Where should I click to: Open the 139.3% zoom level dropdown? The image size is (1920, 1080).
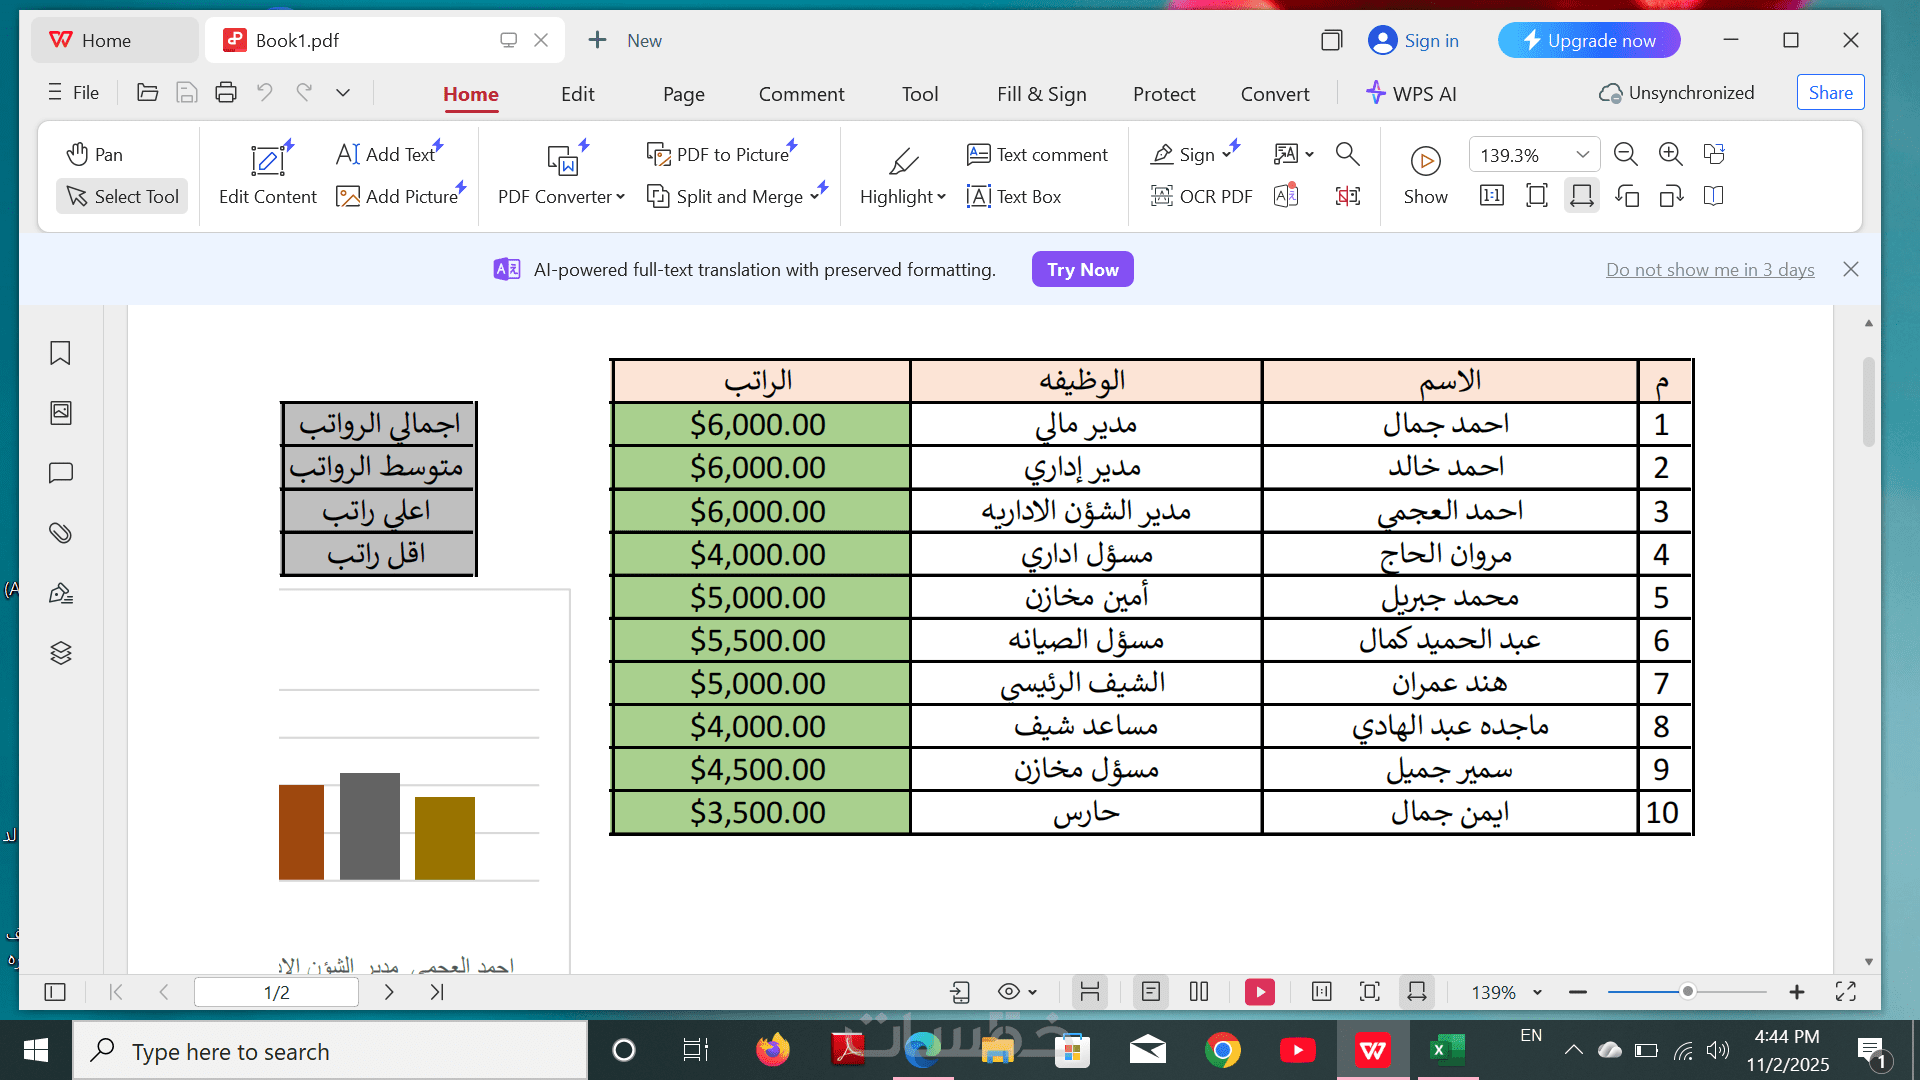(1582, 155)
